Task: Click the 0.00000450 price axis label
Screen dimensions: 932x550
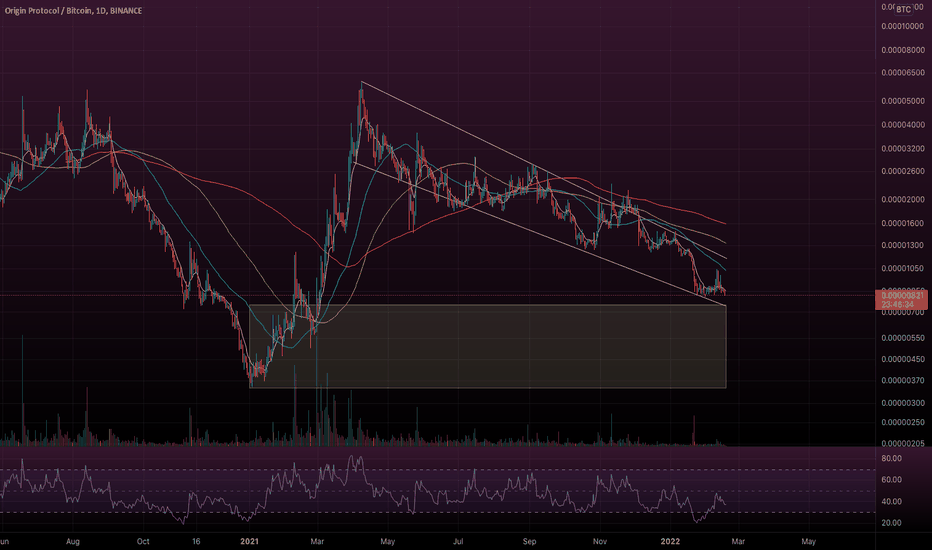Action: coord(903,360)
